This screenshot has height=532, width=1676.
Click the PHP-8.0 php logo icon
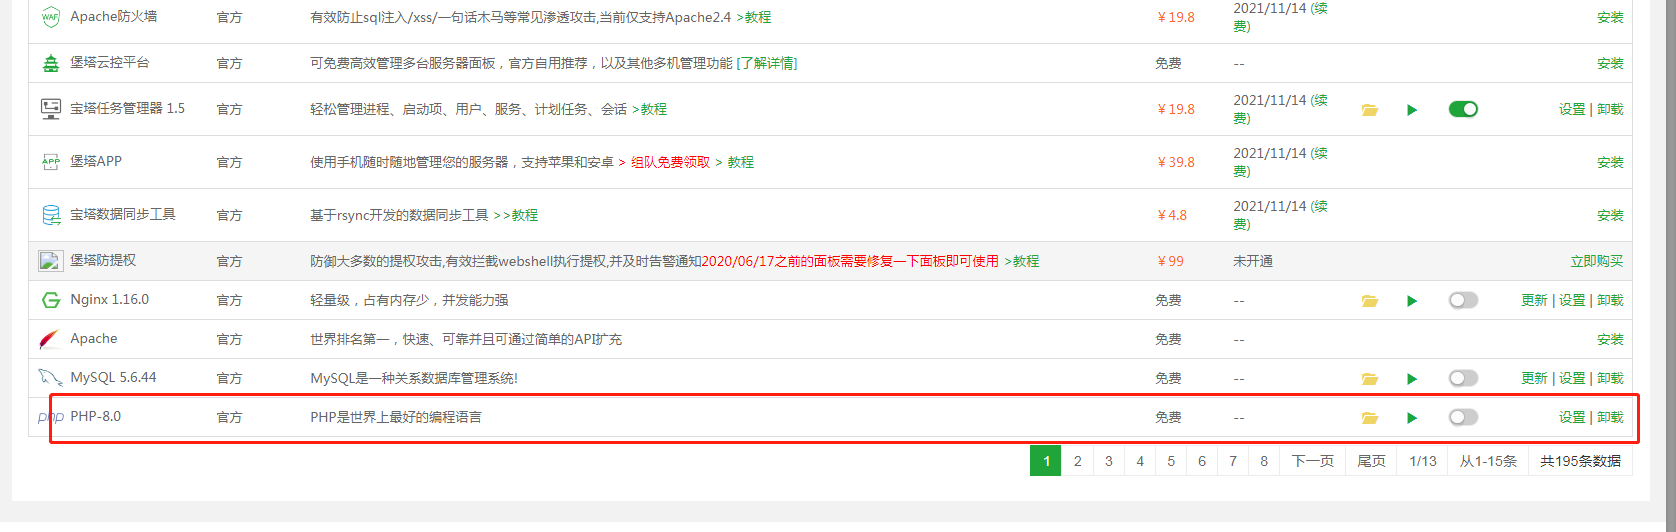click(x=51, y=417)
